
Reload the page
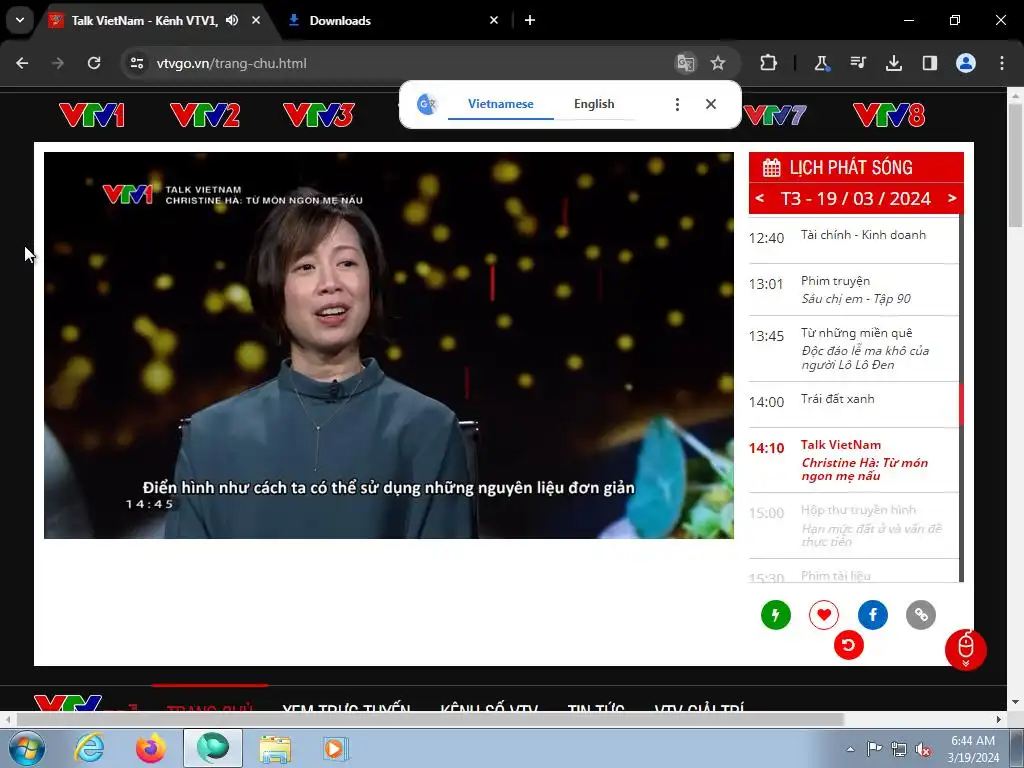pyautogui.click(x=94, y=63)
